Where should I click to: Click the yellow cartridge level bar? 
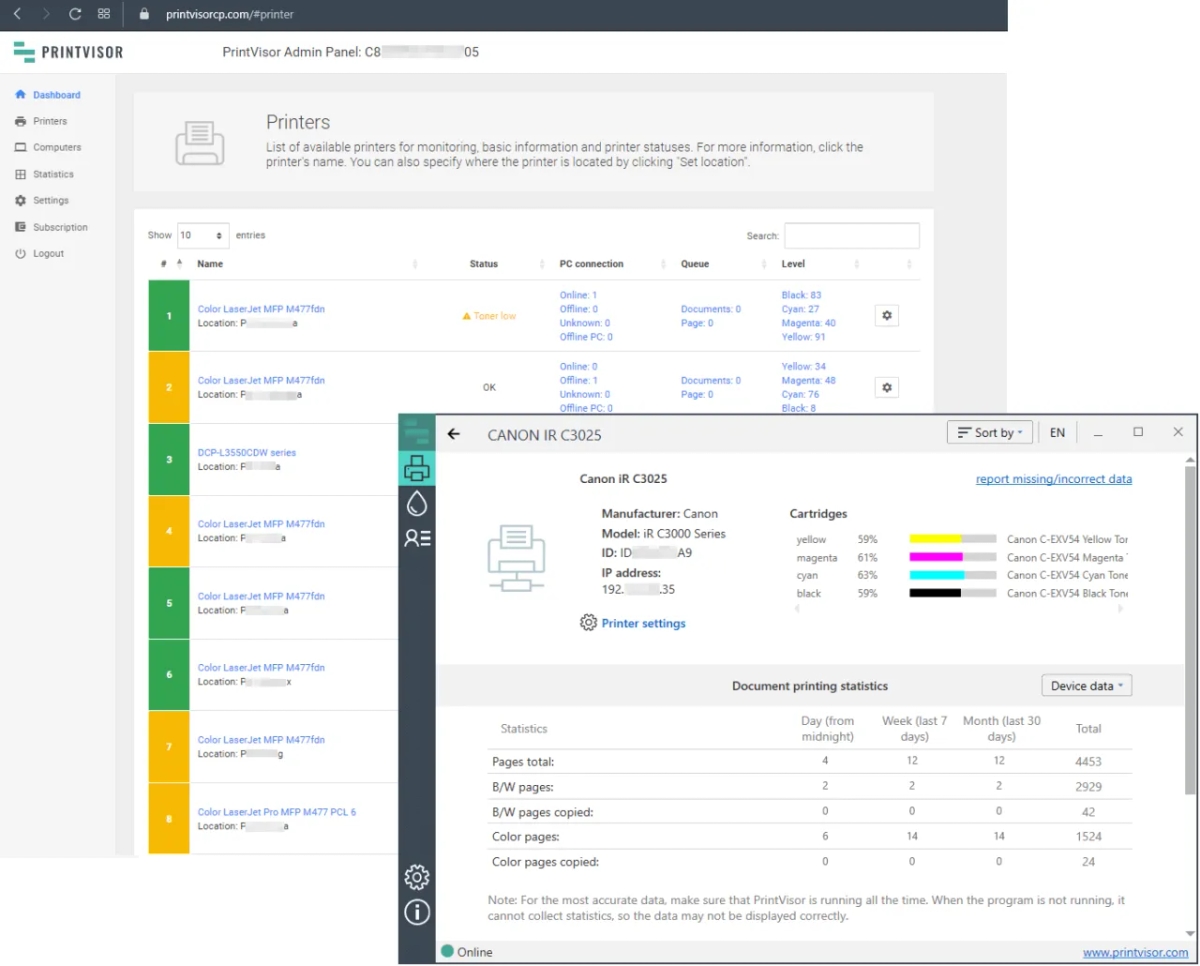pos(952,539)
